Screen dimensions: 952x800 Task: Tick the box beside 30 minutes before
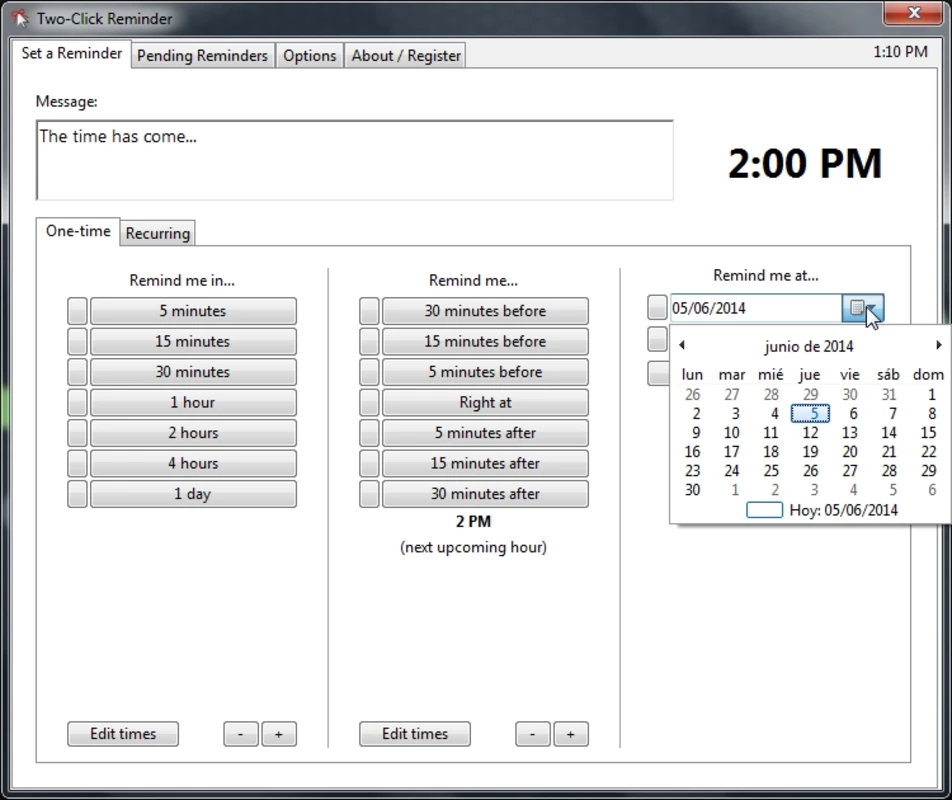coord(369,311)
